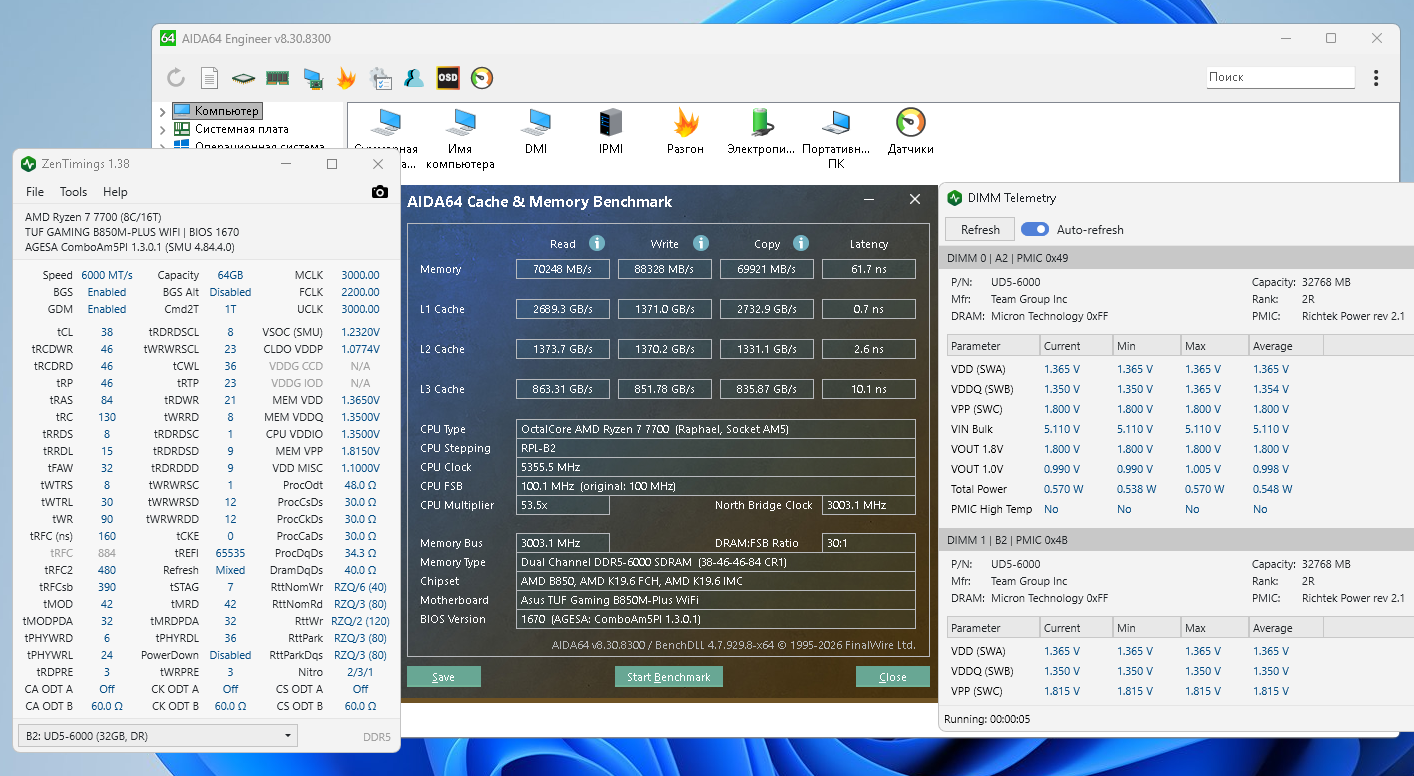Click the info icon next to Copy

[801, 243]
